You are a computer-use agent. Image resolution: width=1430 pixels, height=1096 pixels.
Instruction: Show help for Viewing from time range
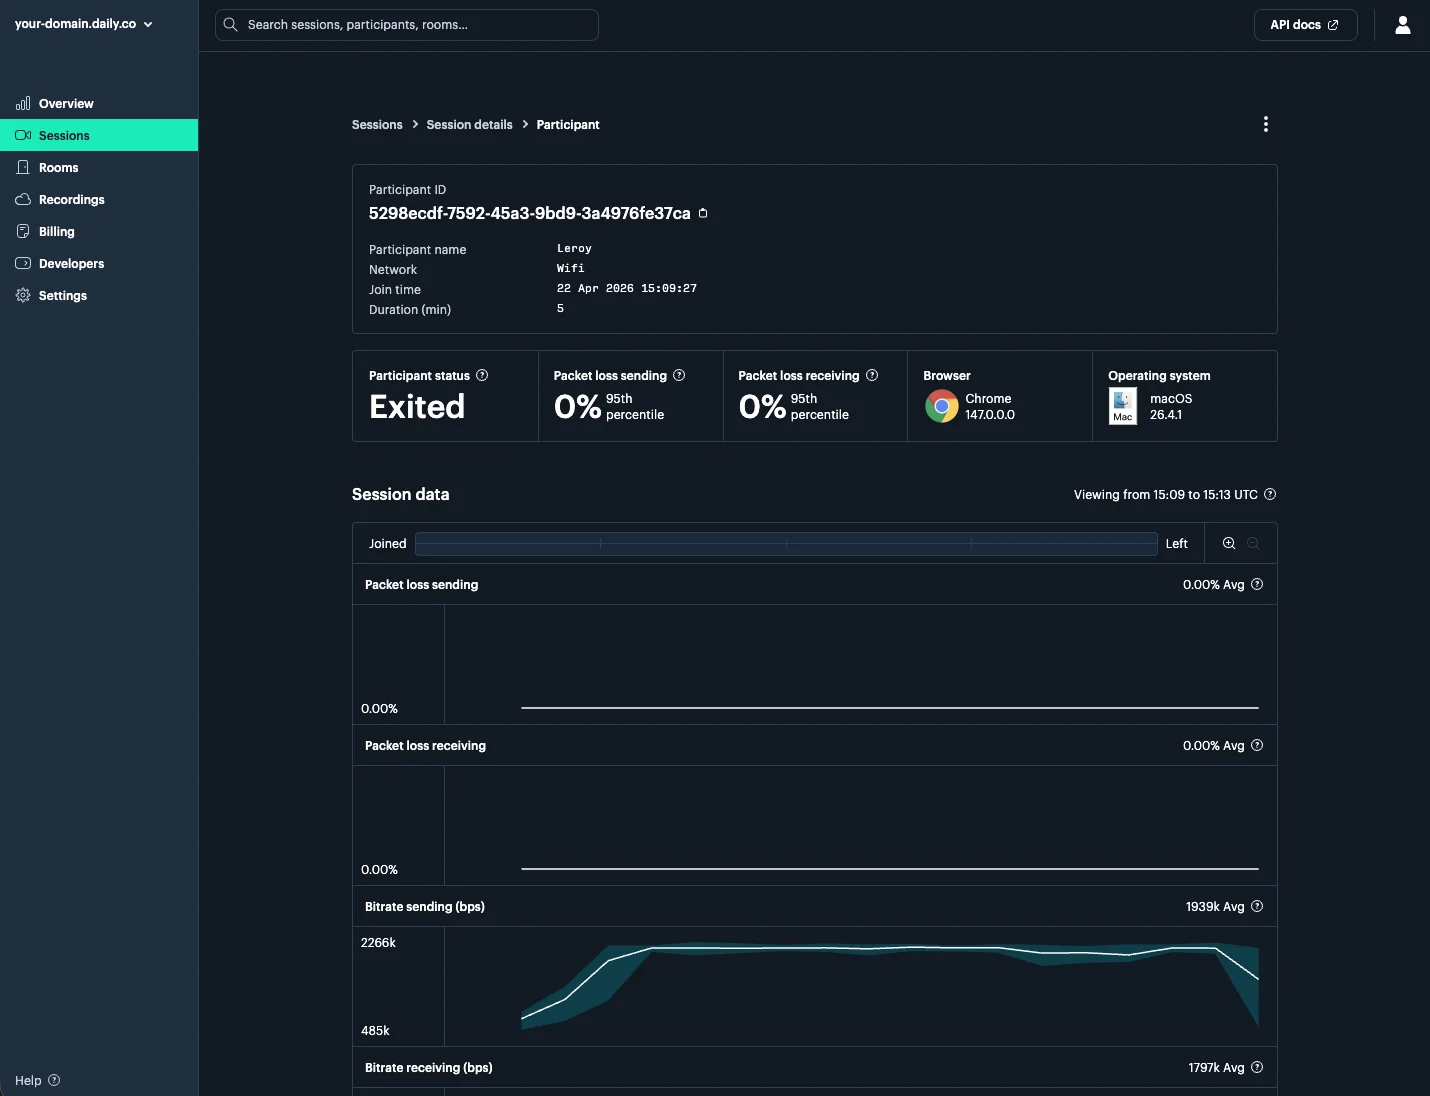pos(1270,494)
